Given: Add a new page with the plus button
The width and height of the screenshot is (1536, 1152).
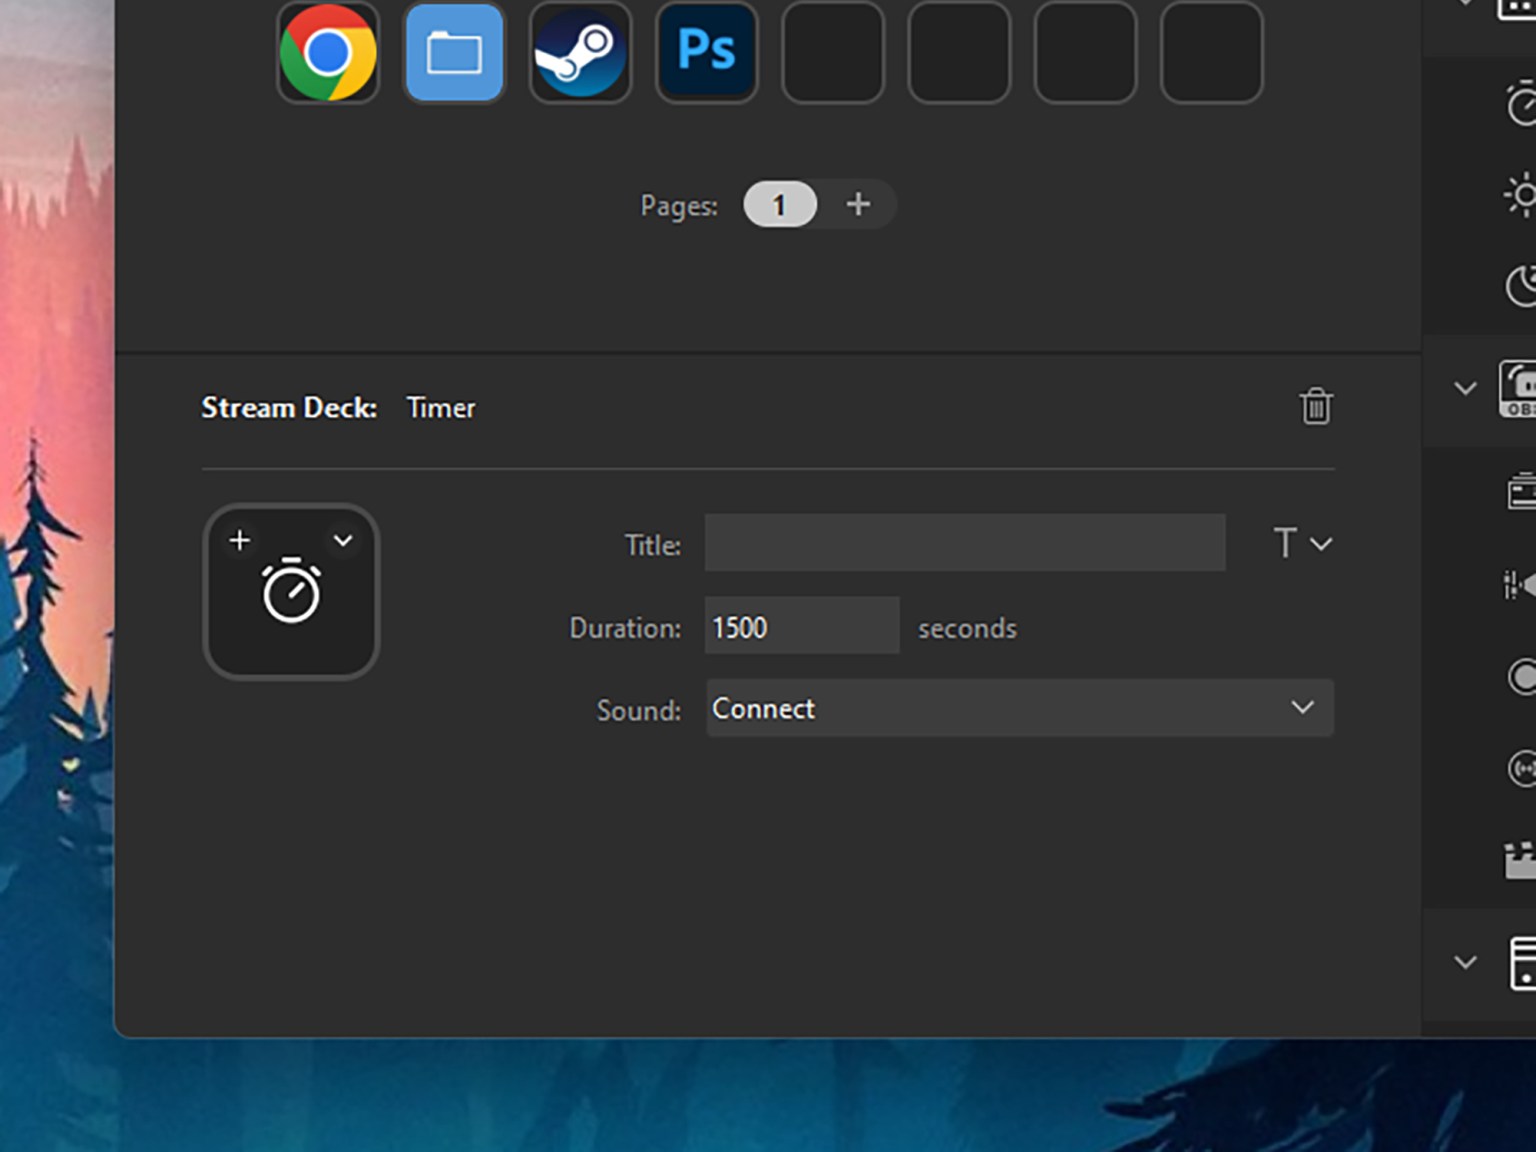Looking at the screenshot, I should pyautogui.click(x=858, y=204).
